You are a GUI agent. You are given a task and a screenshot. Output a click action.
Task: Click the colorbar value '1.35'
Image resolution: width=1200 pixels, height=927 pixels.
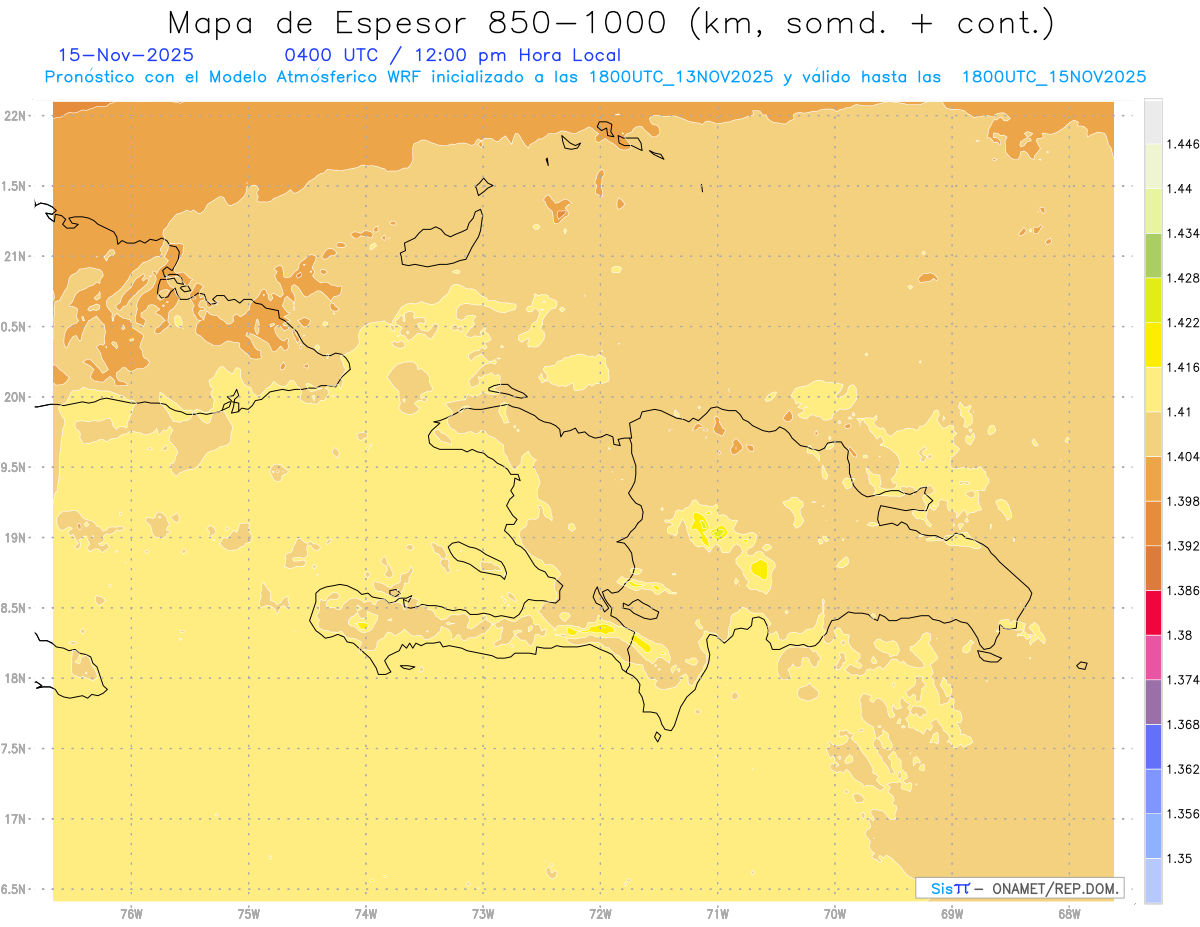(x=1180, y=858)
